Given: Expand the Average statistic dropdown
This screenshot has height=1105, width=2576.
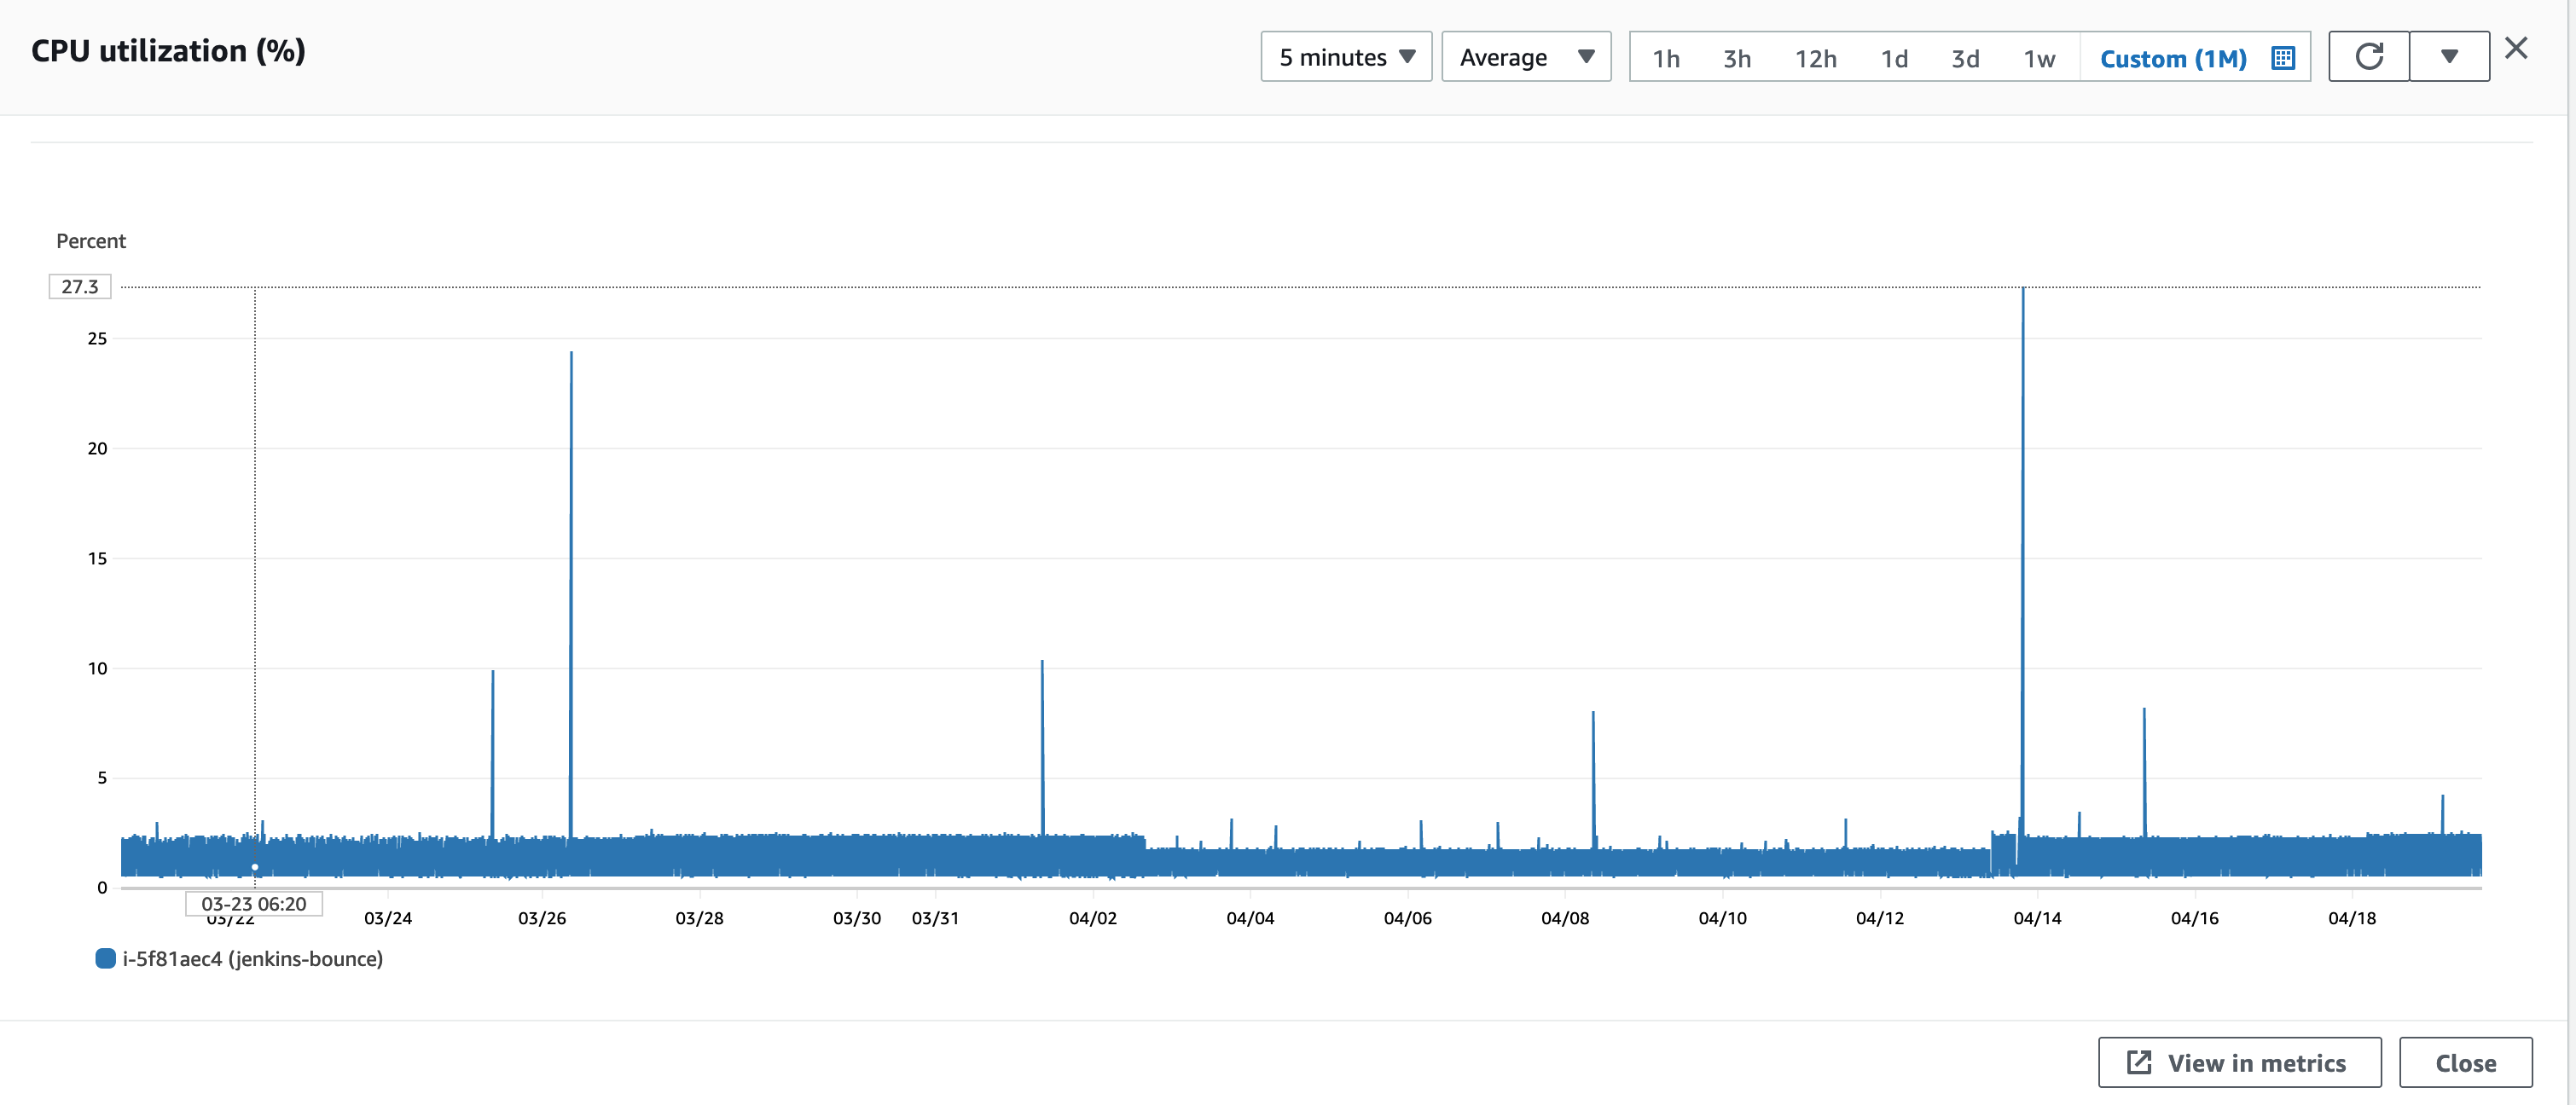Looking at the screenshot, I should pos(1525,57).
